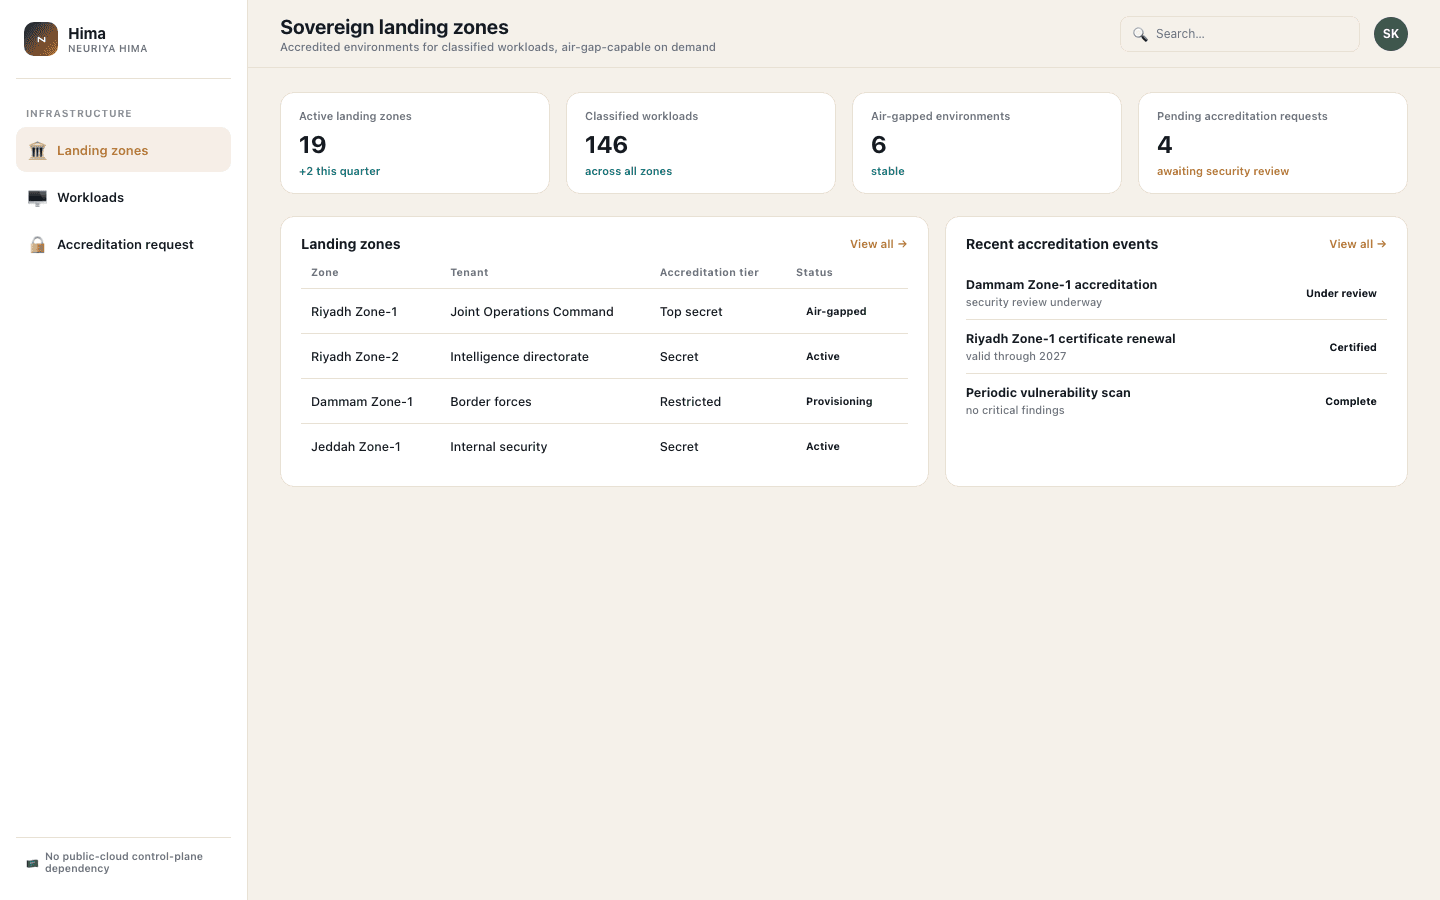Click View all in Recent accreditation events
1440x900 pixels.
tap(1357, 244)
